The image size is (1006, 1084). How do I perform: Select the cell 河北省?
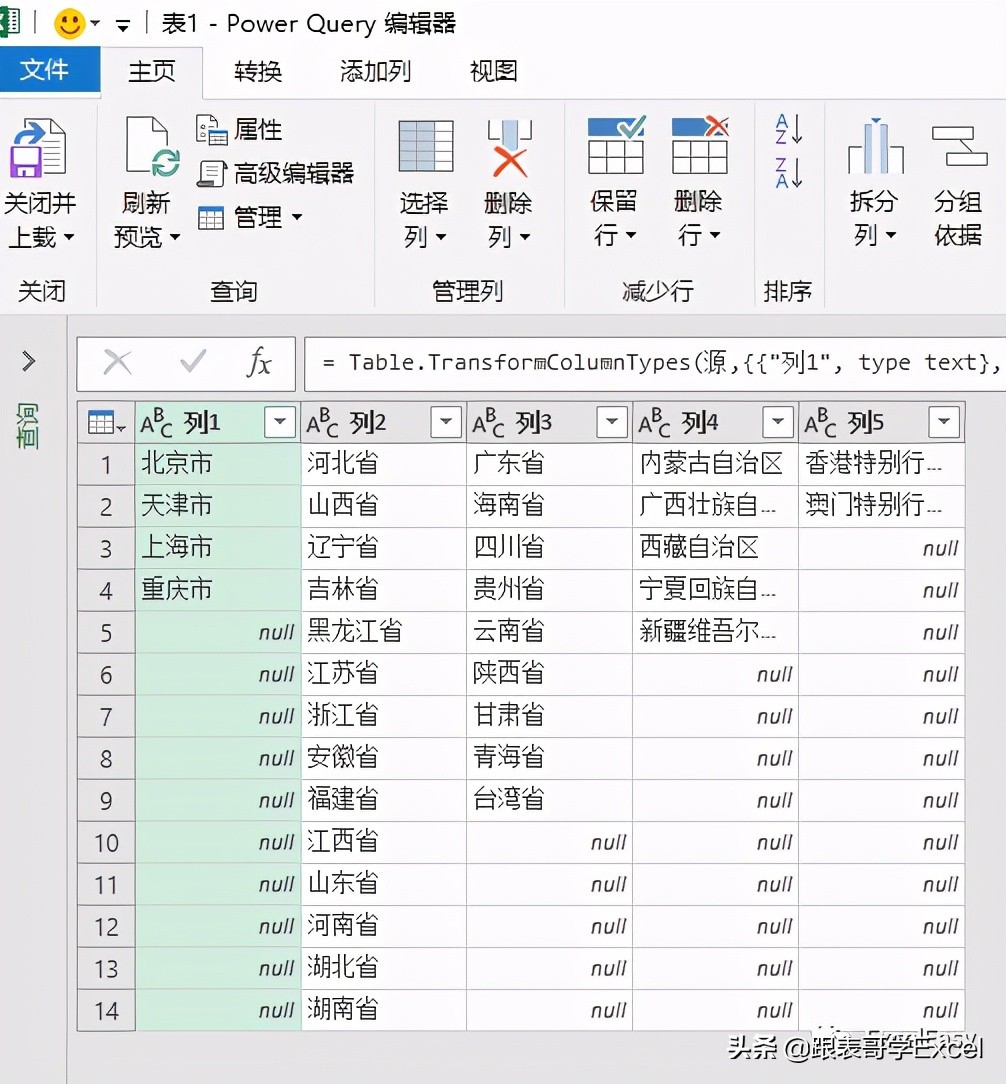pyautogui.click(x=384, y=464)
